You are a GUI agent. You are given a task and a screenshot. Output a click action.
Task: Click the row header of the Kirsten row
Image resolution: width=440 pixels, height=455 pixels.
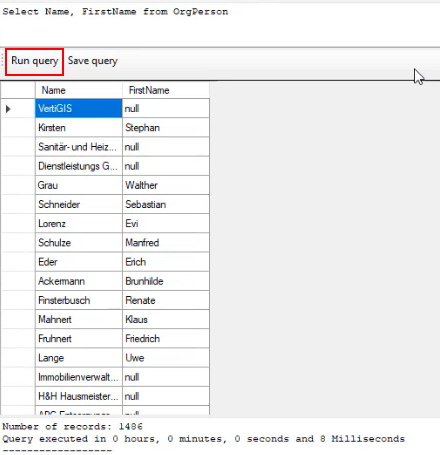coord(18,128)
